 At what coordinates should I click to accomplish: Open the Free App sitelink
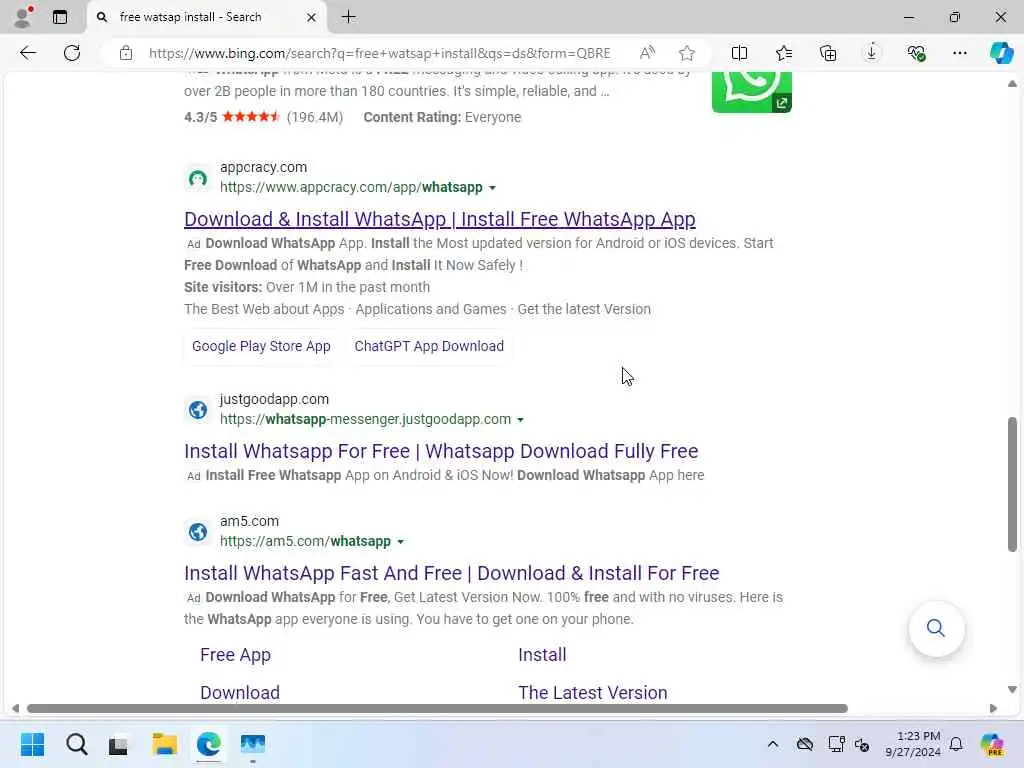pos(235,655)
